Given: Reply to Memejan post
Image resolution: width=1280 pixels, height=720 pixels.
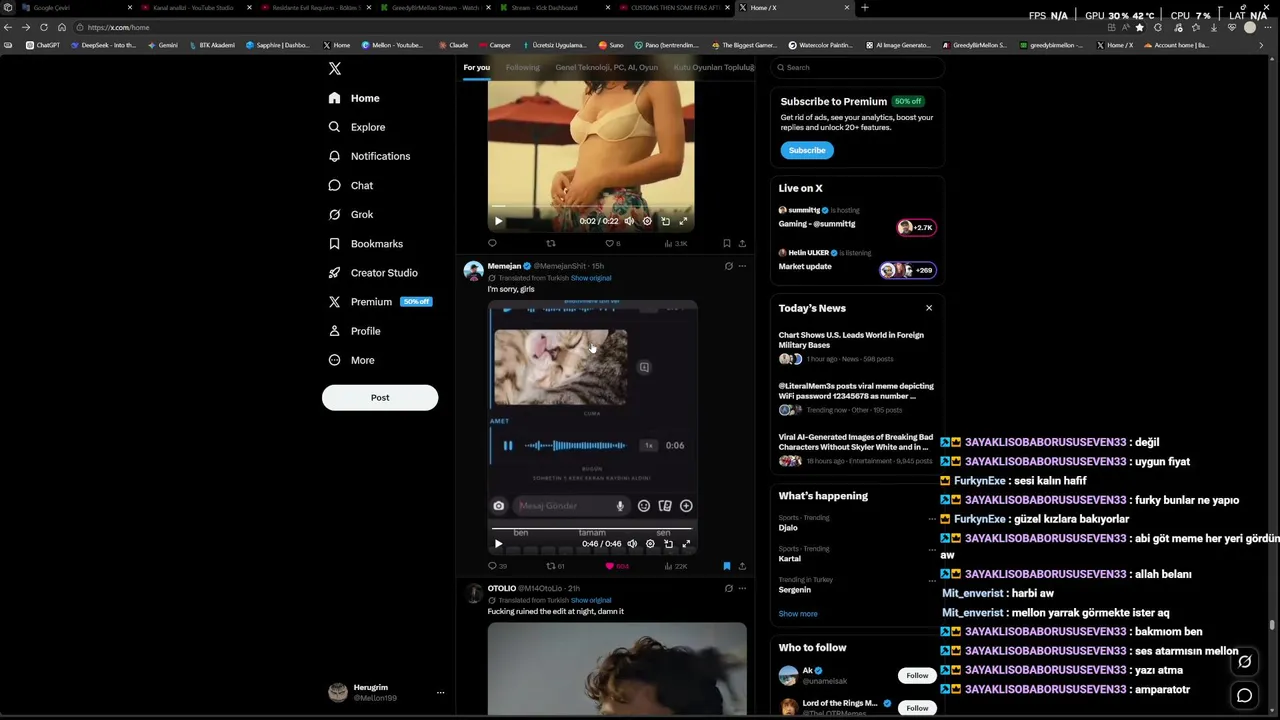Looking at the screenshot, I should coord(497,566).
